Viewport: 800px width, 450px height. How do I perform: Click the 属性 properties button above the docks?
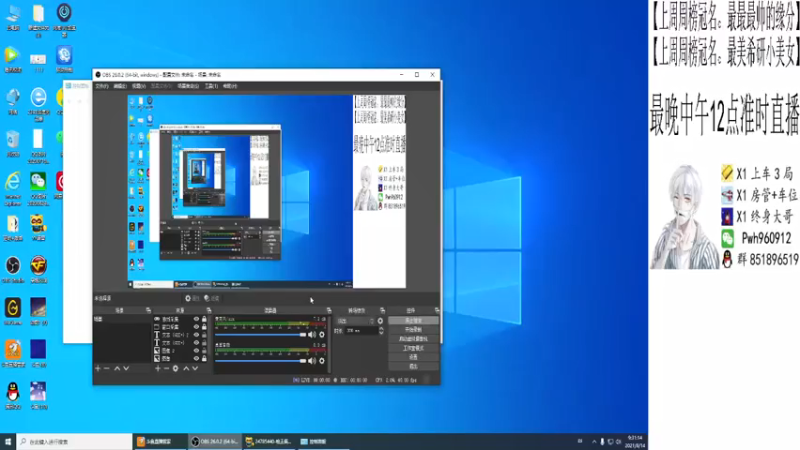(x=192, y=298)
